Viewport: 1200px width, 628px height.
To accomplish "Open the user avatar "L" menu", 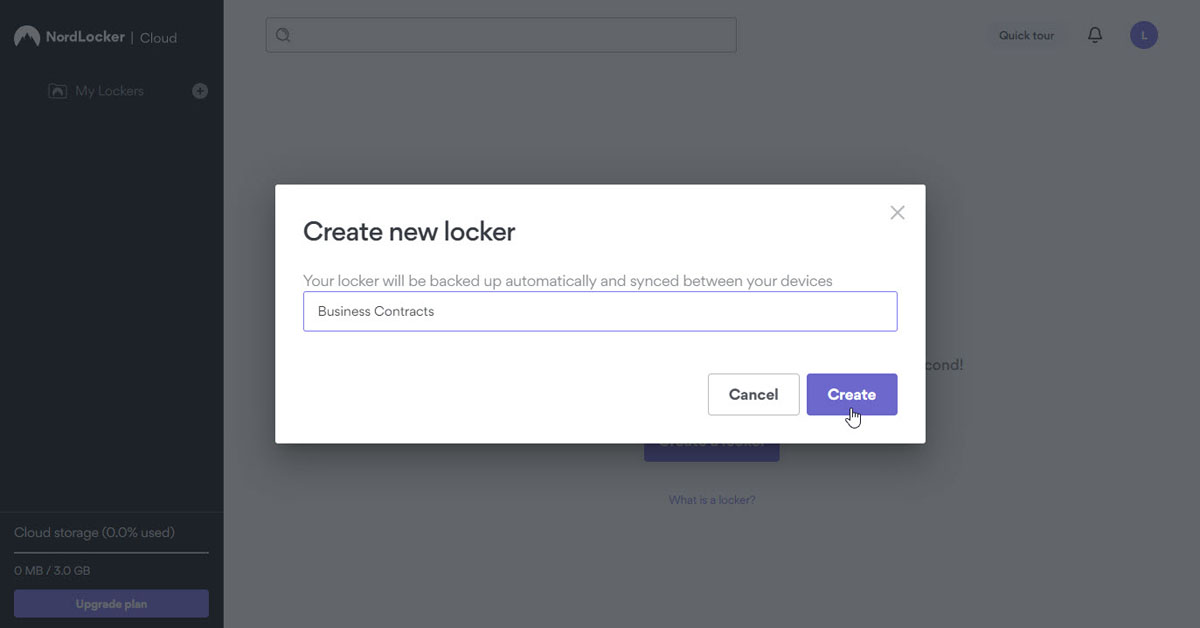I will (1144, 35).
